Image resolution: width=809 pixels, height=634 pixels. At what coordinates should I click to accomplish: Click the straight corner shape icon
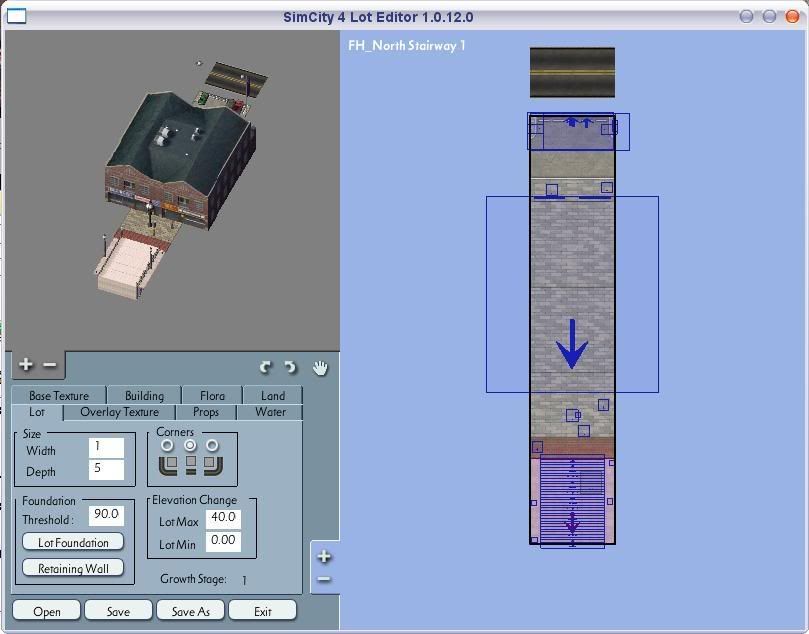[191, 465]
